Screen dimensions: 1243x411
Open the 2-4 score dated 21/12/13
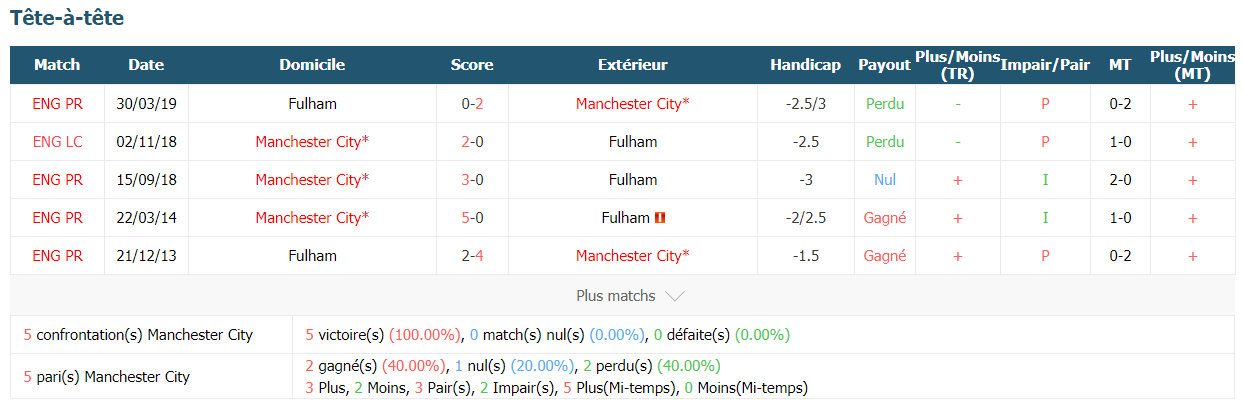472,256
